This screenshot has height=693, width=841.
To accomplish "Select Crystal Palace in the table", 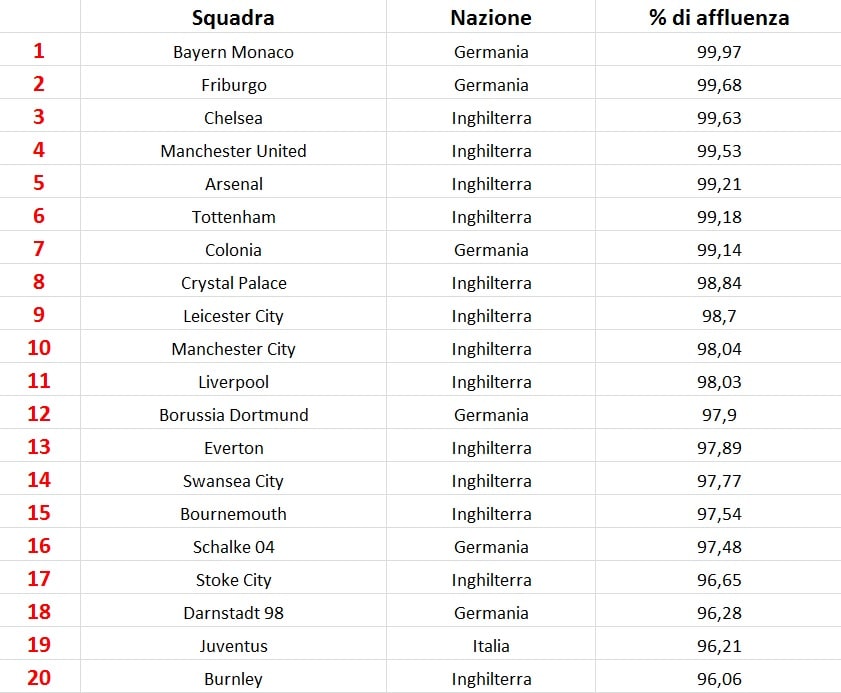I will pos(233,283).
